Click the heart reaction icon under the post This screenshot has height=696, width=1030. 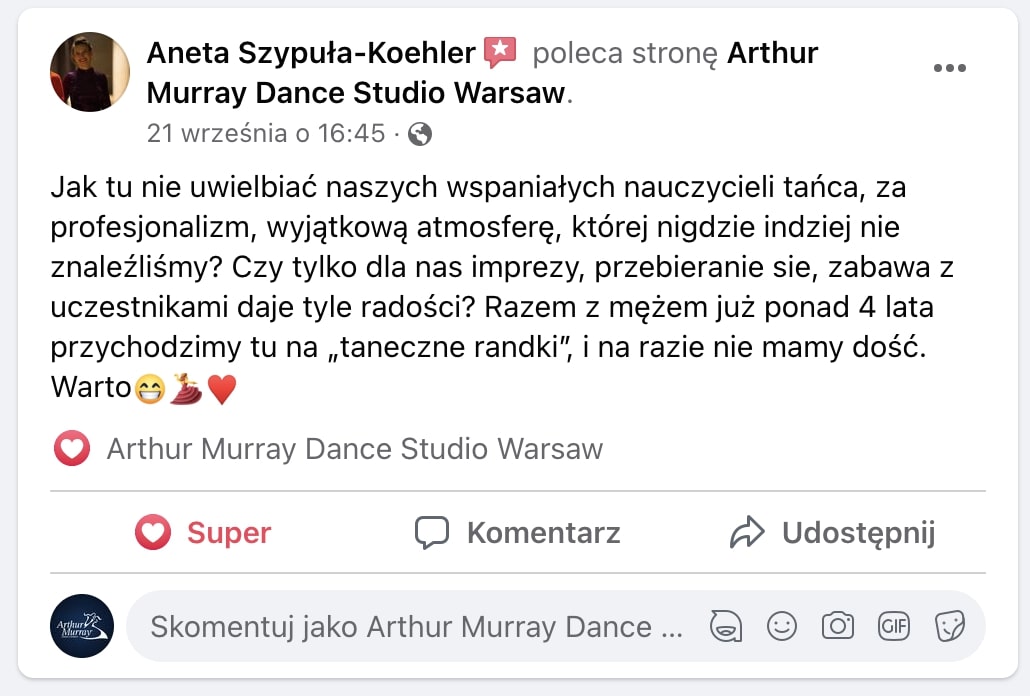[72, 449]
